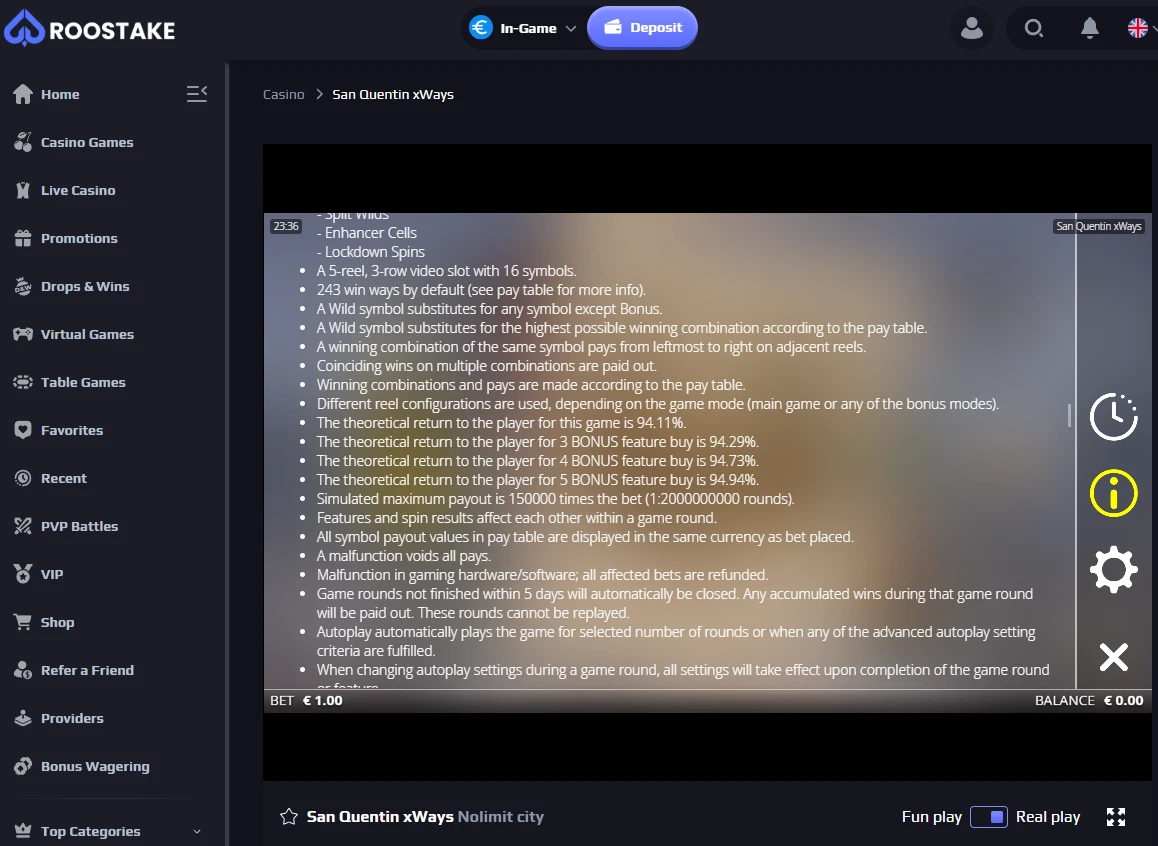Click the Fun play label
The height and width of the screenshot is (846, 1158).
931,816
